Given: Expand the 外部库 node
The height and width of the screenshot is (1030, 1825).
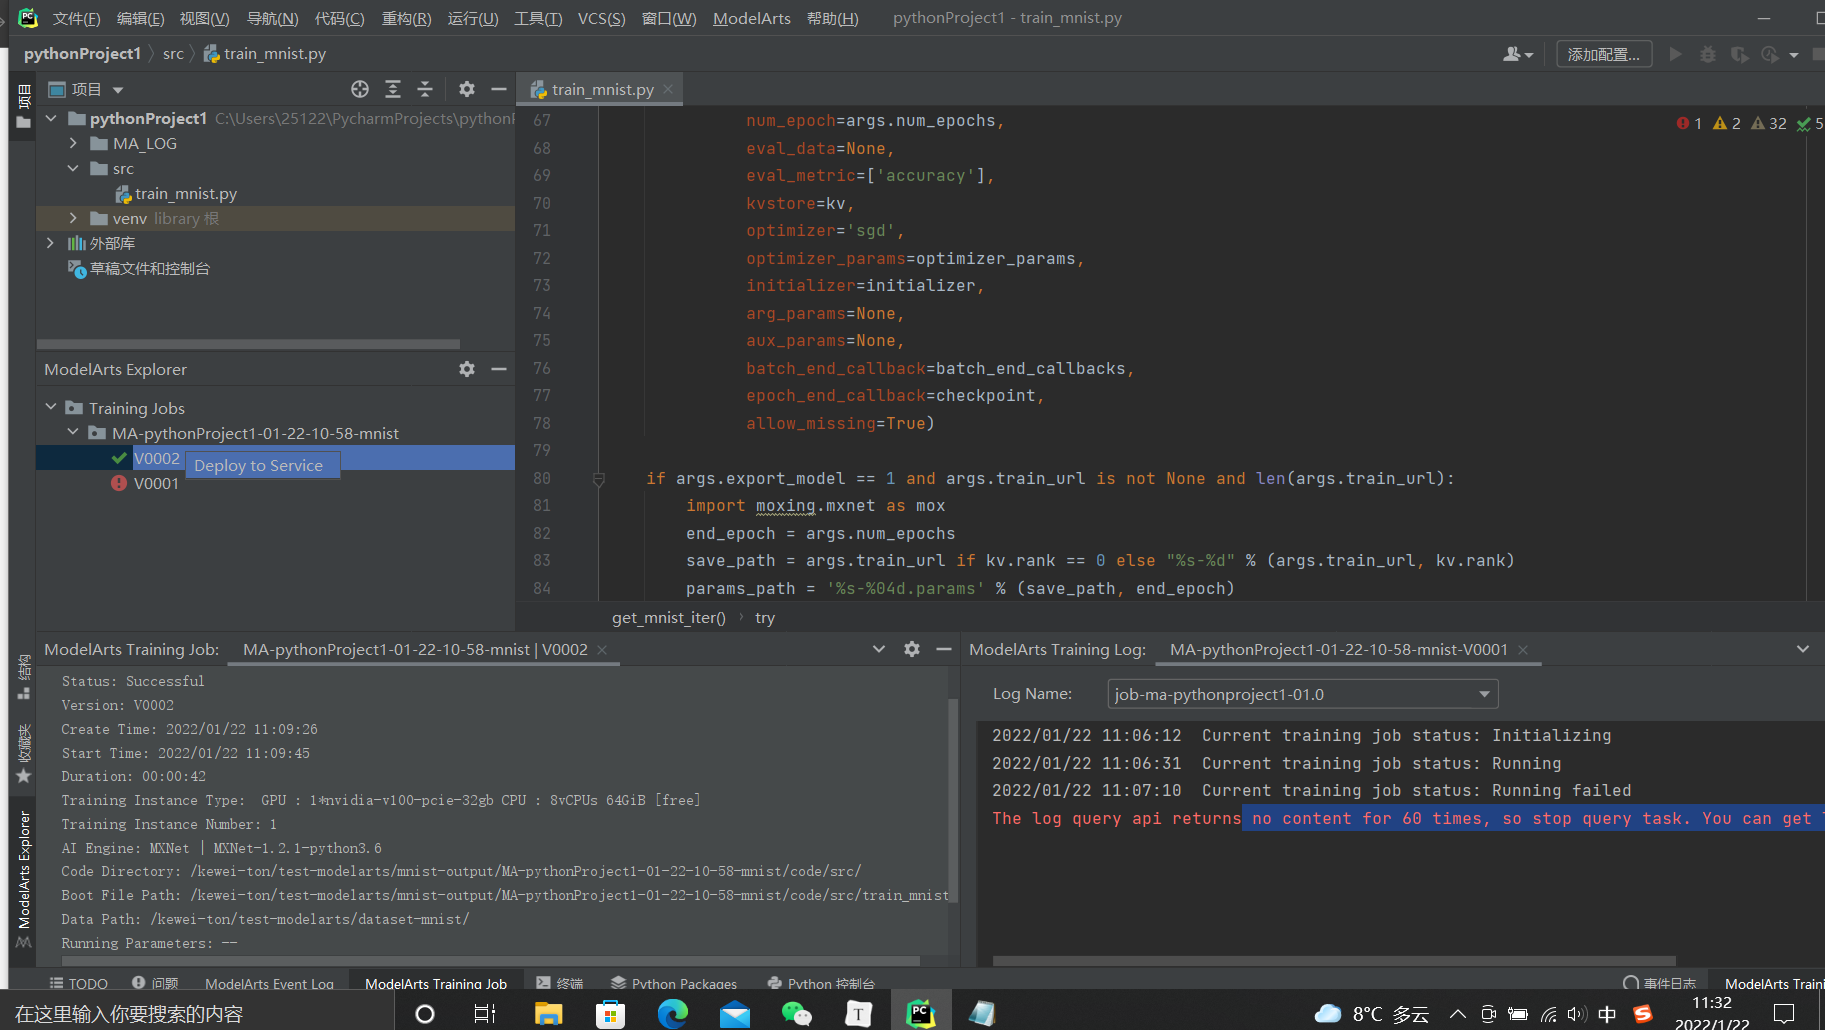Looking at the screenshot, I should click(x=51, y=243).
